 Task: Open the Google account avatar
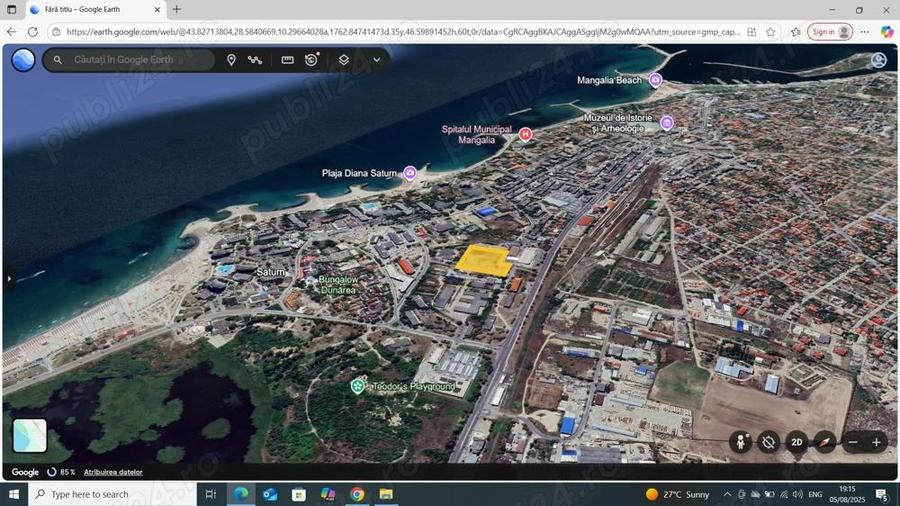click(x=879, y=60)
